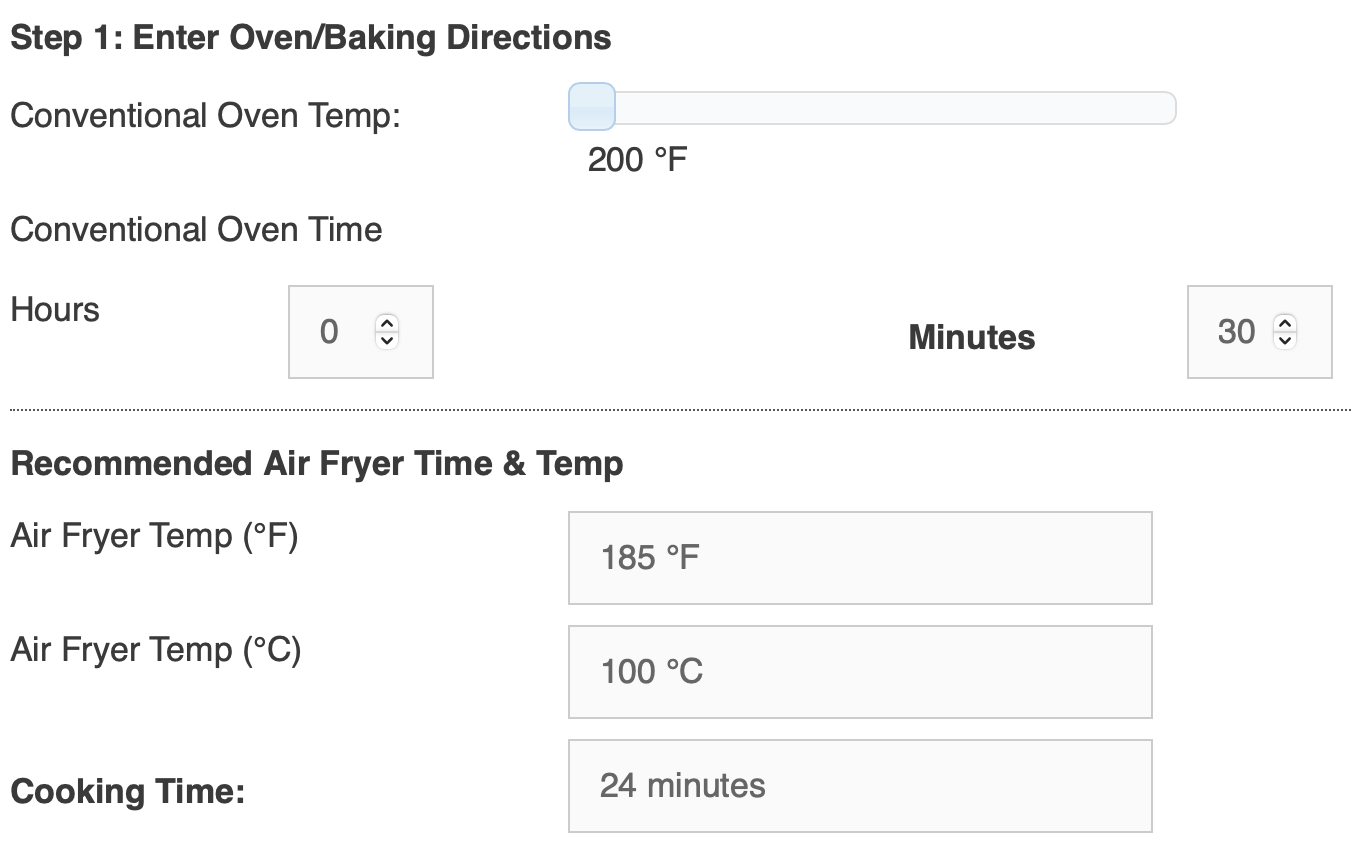Click inside the Air Fryer Temp (°C) field

tap(860, 671)
